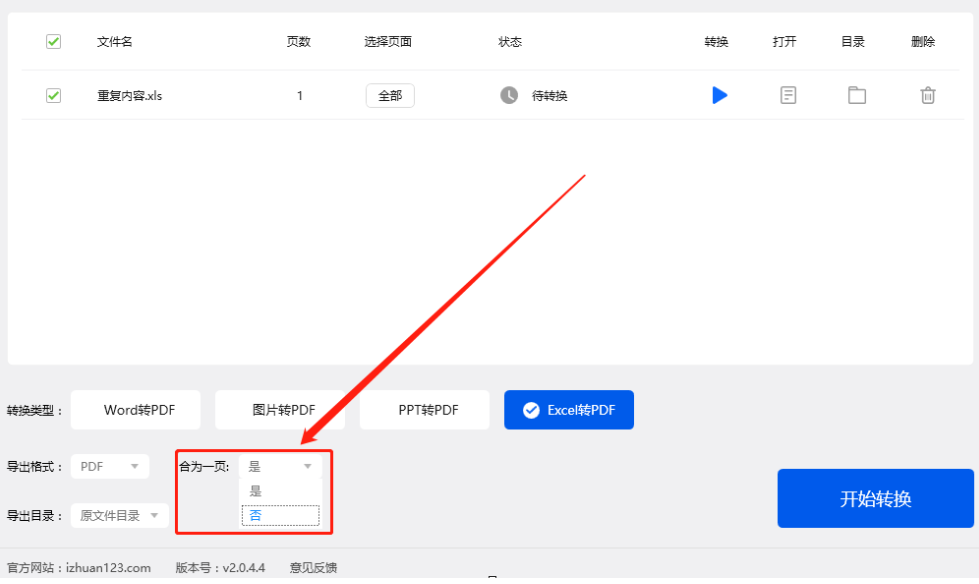Choose Word转PDF conversion type
The image size is (979, 584).
(x=135, y=410)
